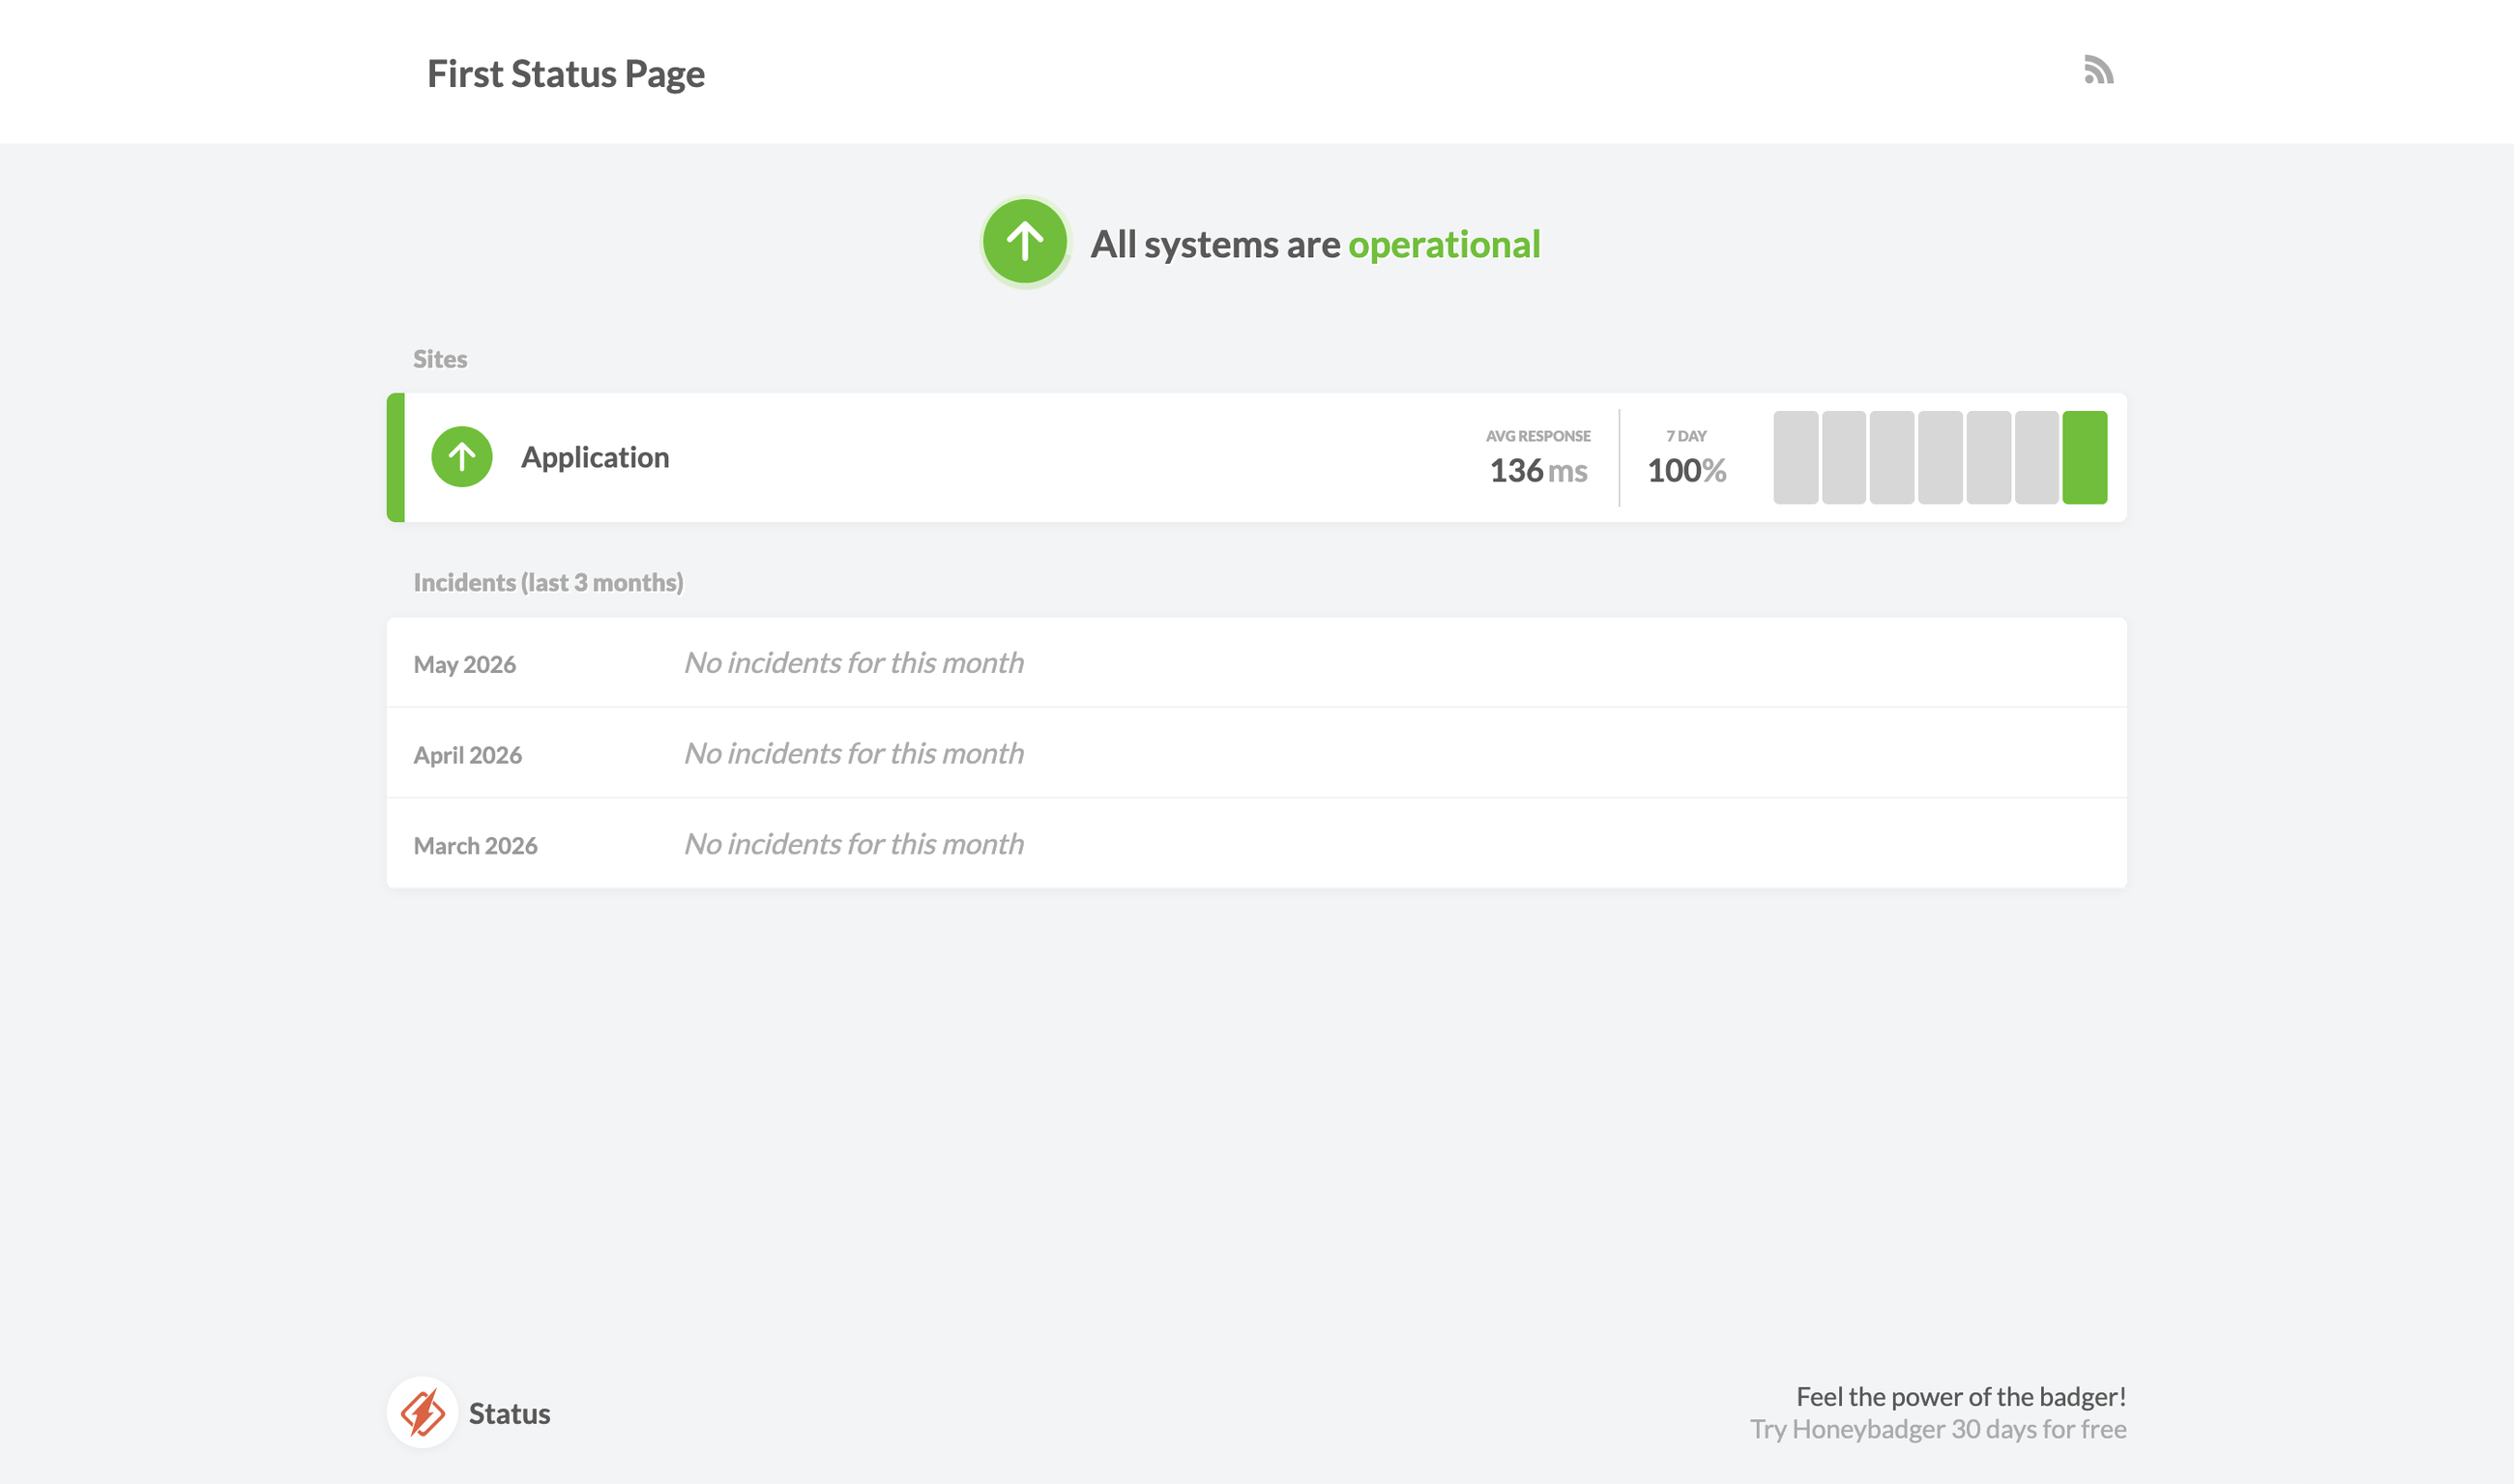This screenshot has width=2514, height=1484.
Task: Click the green word operational in headline
Action: click(x=1444, y=244)
